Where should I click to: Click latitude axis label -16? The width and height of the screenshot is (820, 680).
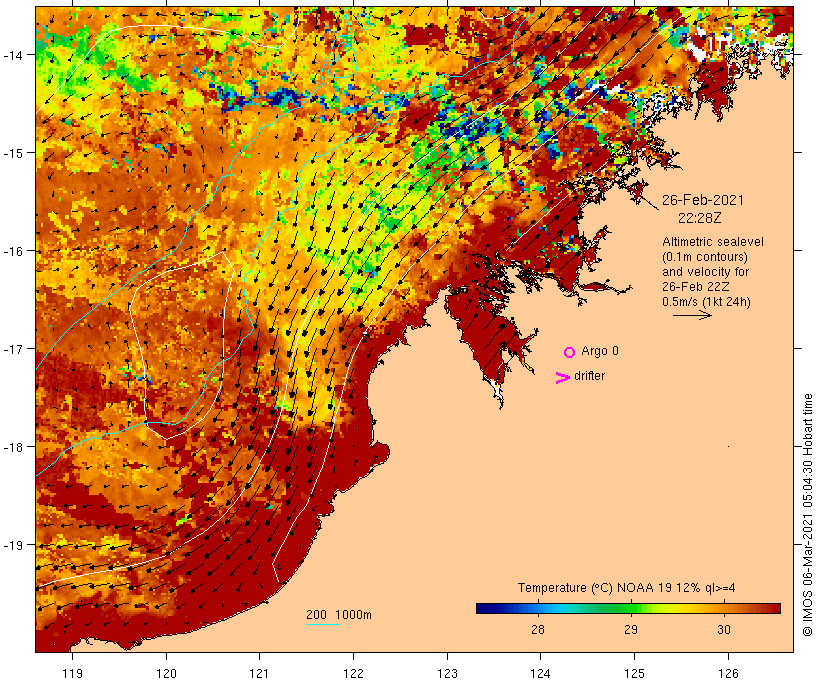pos(12,251)
